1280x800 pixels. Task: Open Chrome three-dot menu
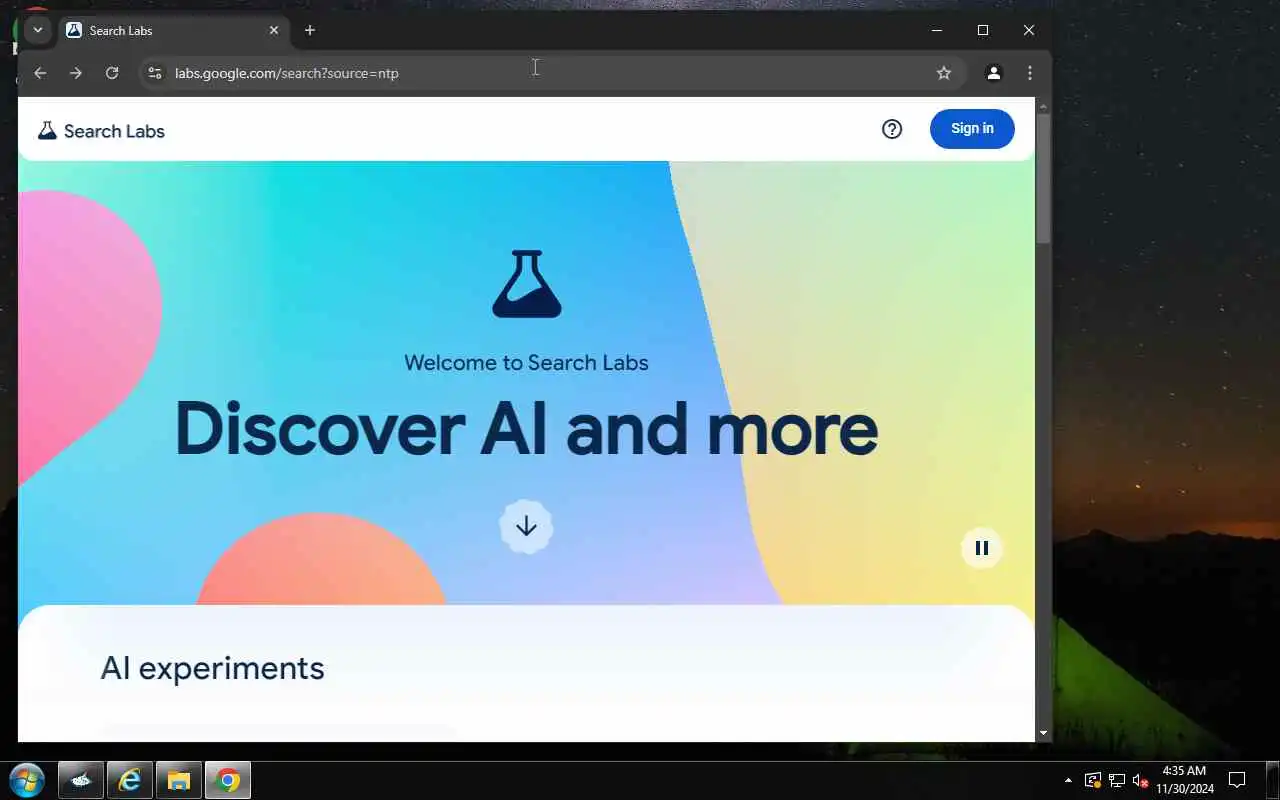click(1030, 73)
